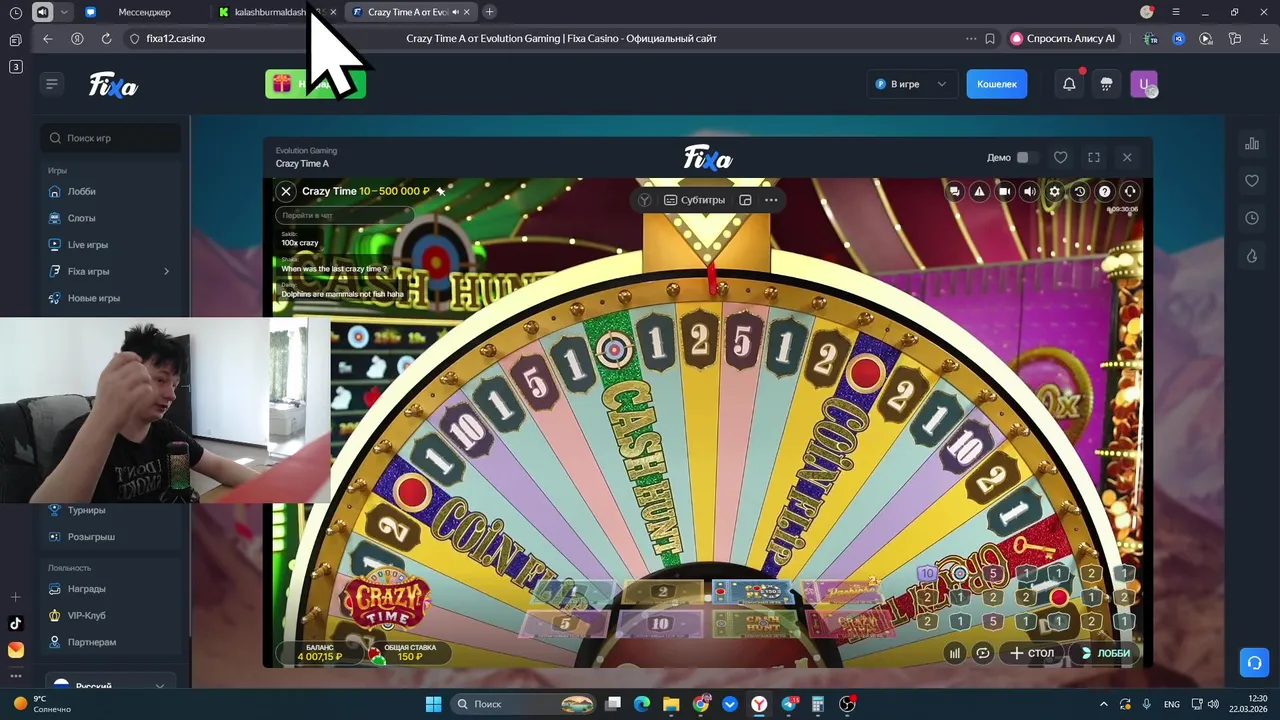Screen dimensions: 1280x720
Task: Collapse the sidebar with hamburger icon
Action: (52, 84)
